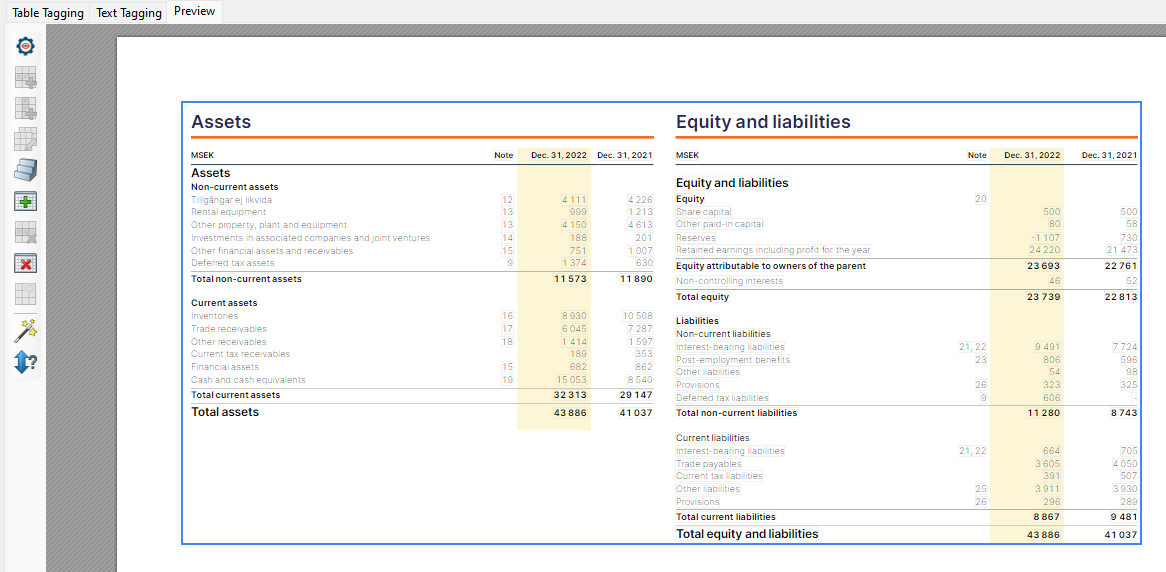
Task: Click the stacked layers steps icon
Action: tap(26, 170)
